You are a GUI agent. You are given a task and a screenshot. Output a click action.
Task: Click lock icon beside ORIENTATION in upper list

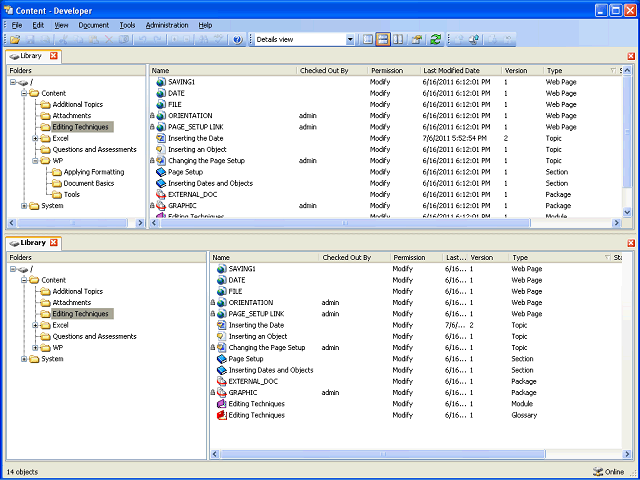click(x=152, y=116)
